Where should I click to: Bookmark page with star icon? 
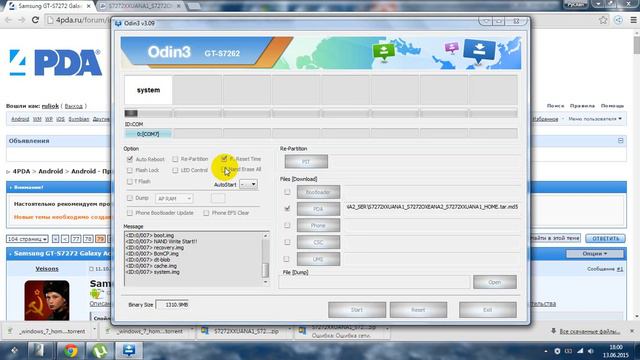pos(603,20)
